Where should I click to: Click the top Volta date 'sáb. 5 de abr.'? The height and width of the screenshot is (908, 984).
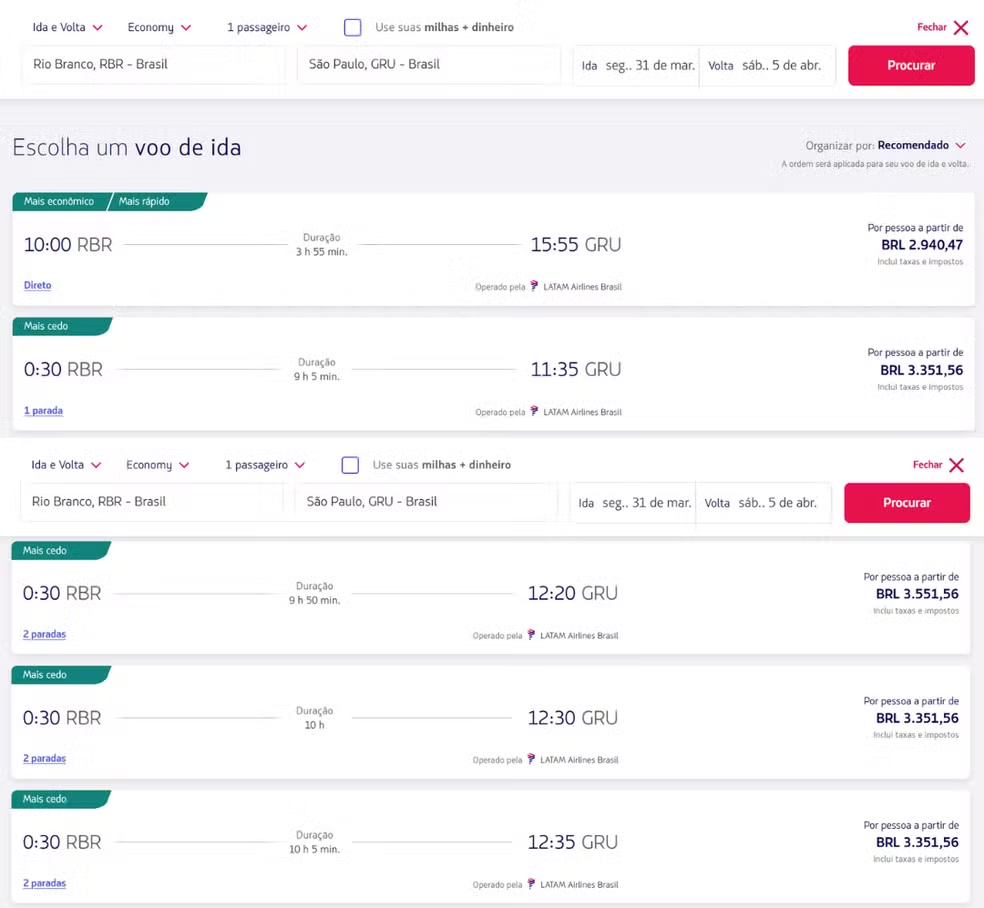point(766,66)
